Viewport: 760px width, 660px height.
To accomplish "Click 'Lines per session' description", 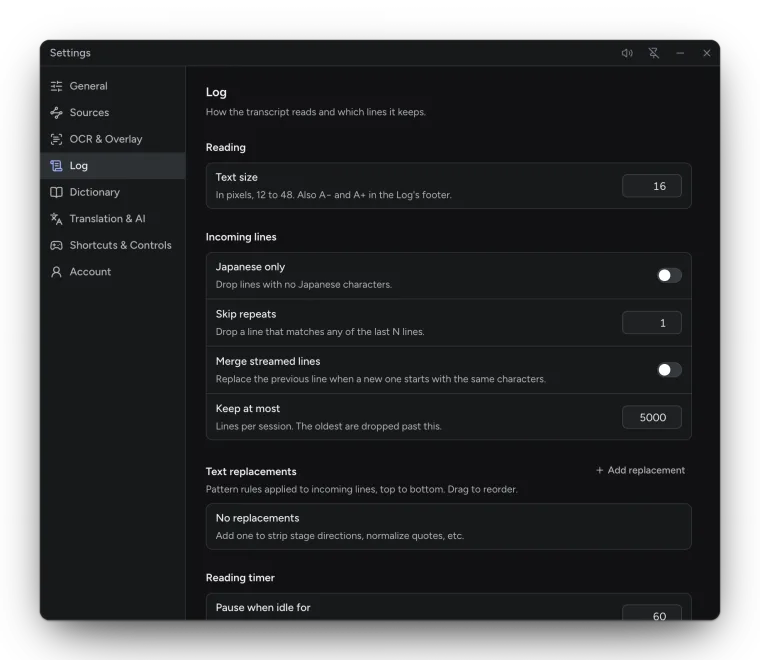I will (329, 426).
